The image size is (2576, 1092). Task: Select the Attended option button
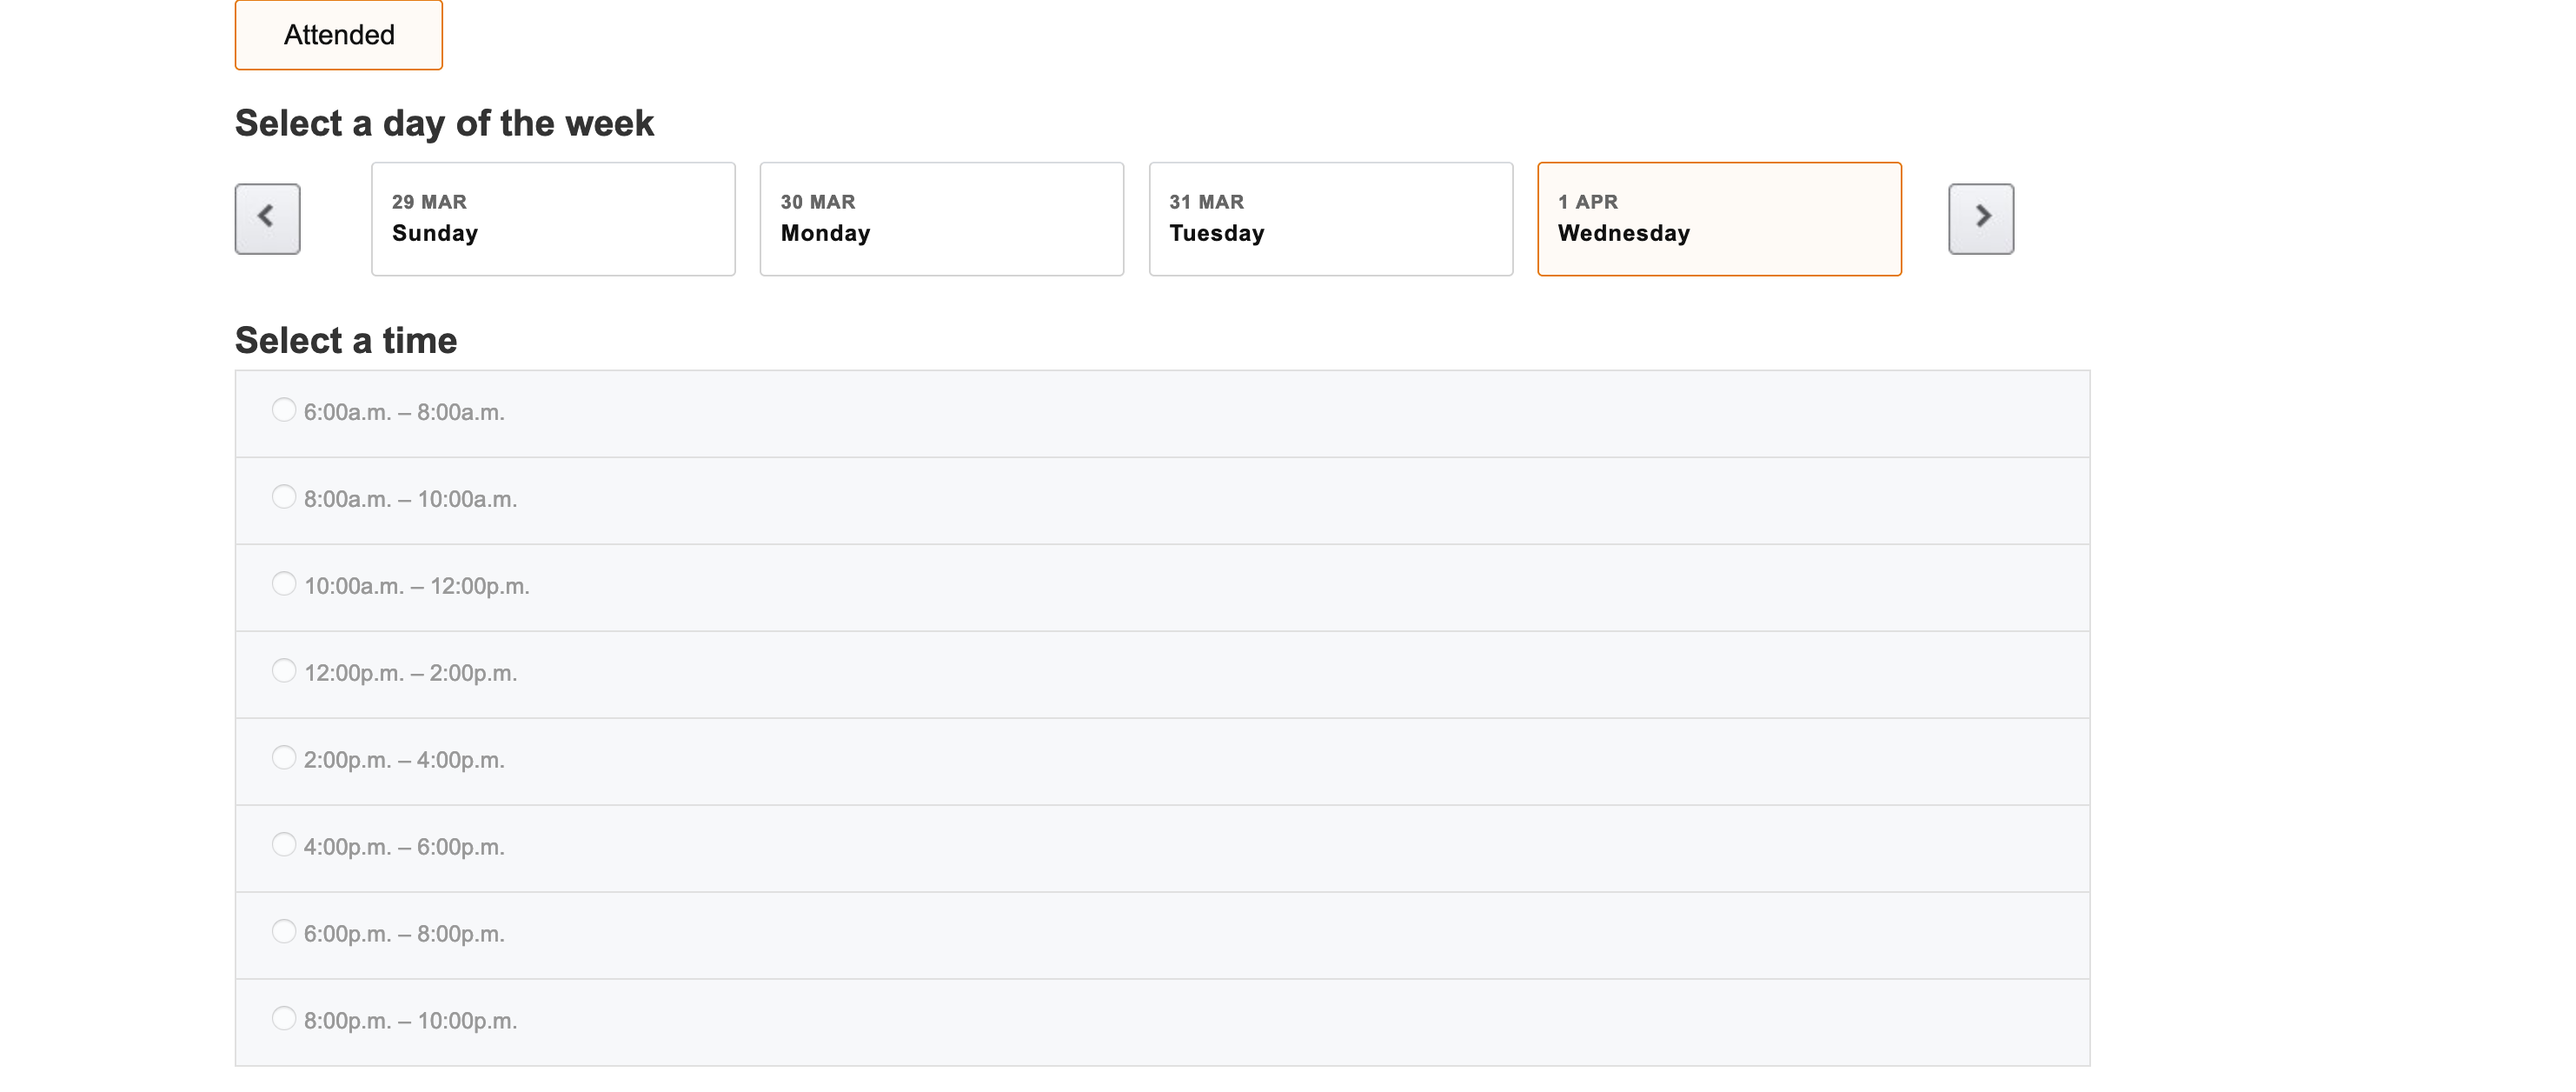(x=339, y=35)
